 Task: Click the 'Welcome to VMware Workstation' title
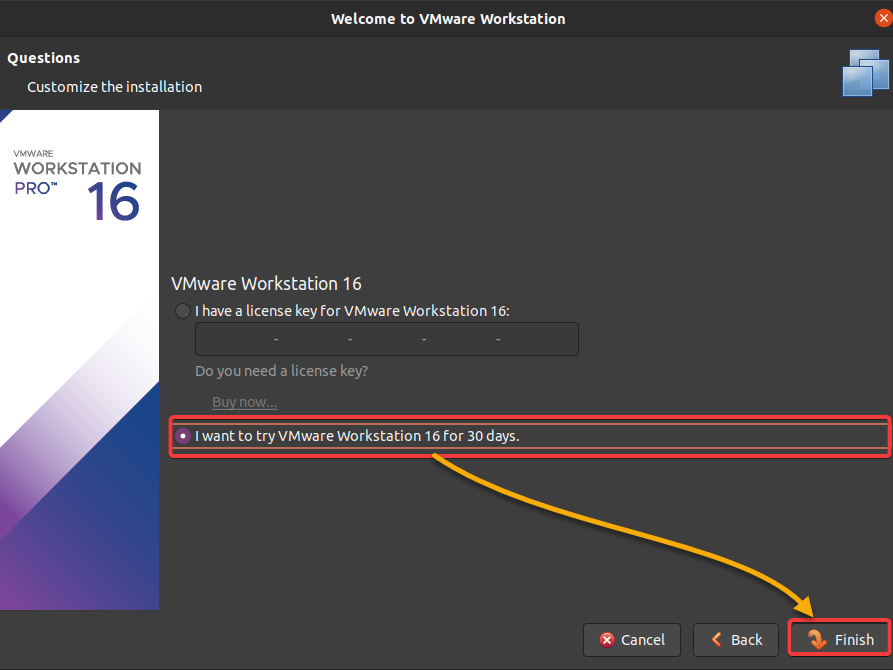(448, 19)
